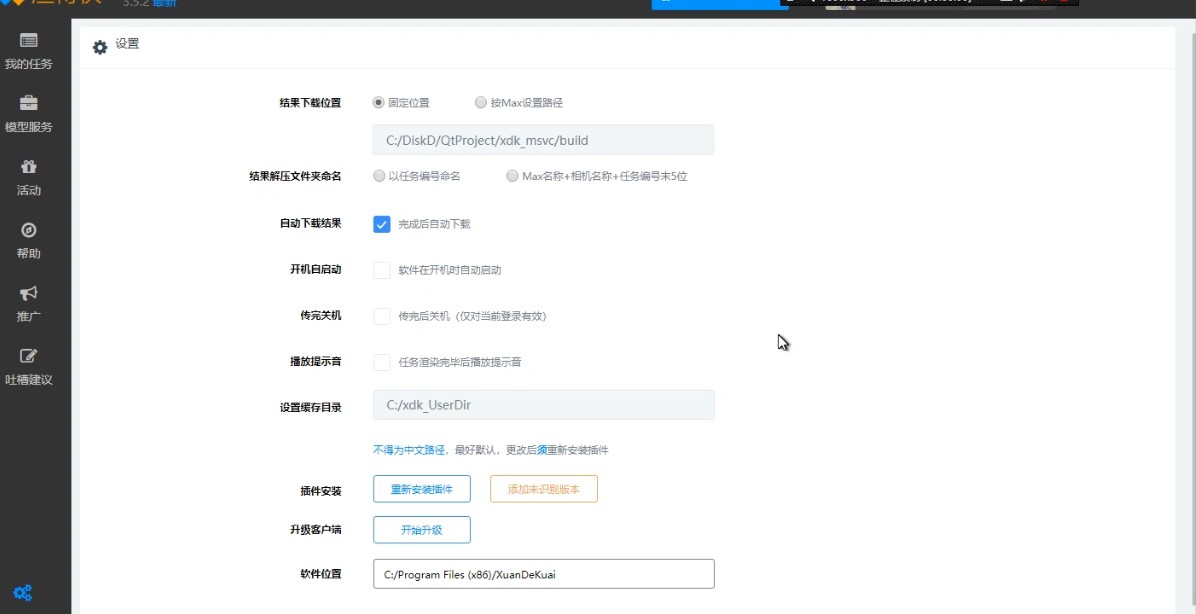
Task: Click the 开始升级 button
Action: tap(422, 530)
